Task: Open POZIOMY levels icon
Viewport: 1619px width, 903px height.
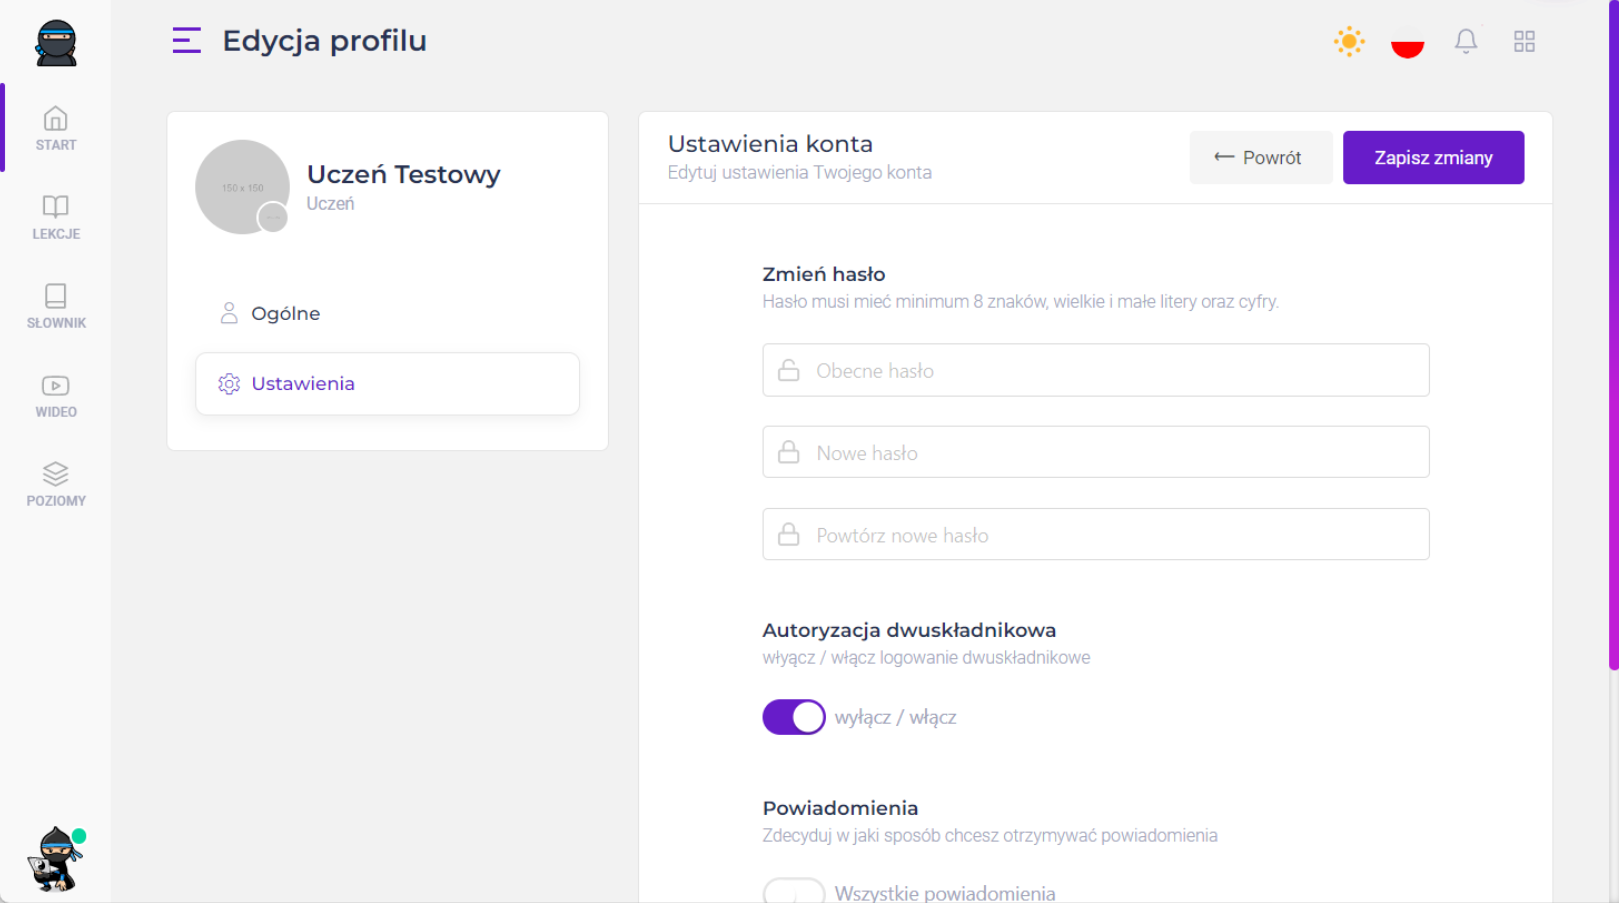Action: (x=56, y=484)
